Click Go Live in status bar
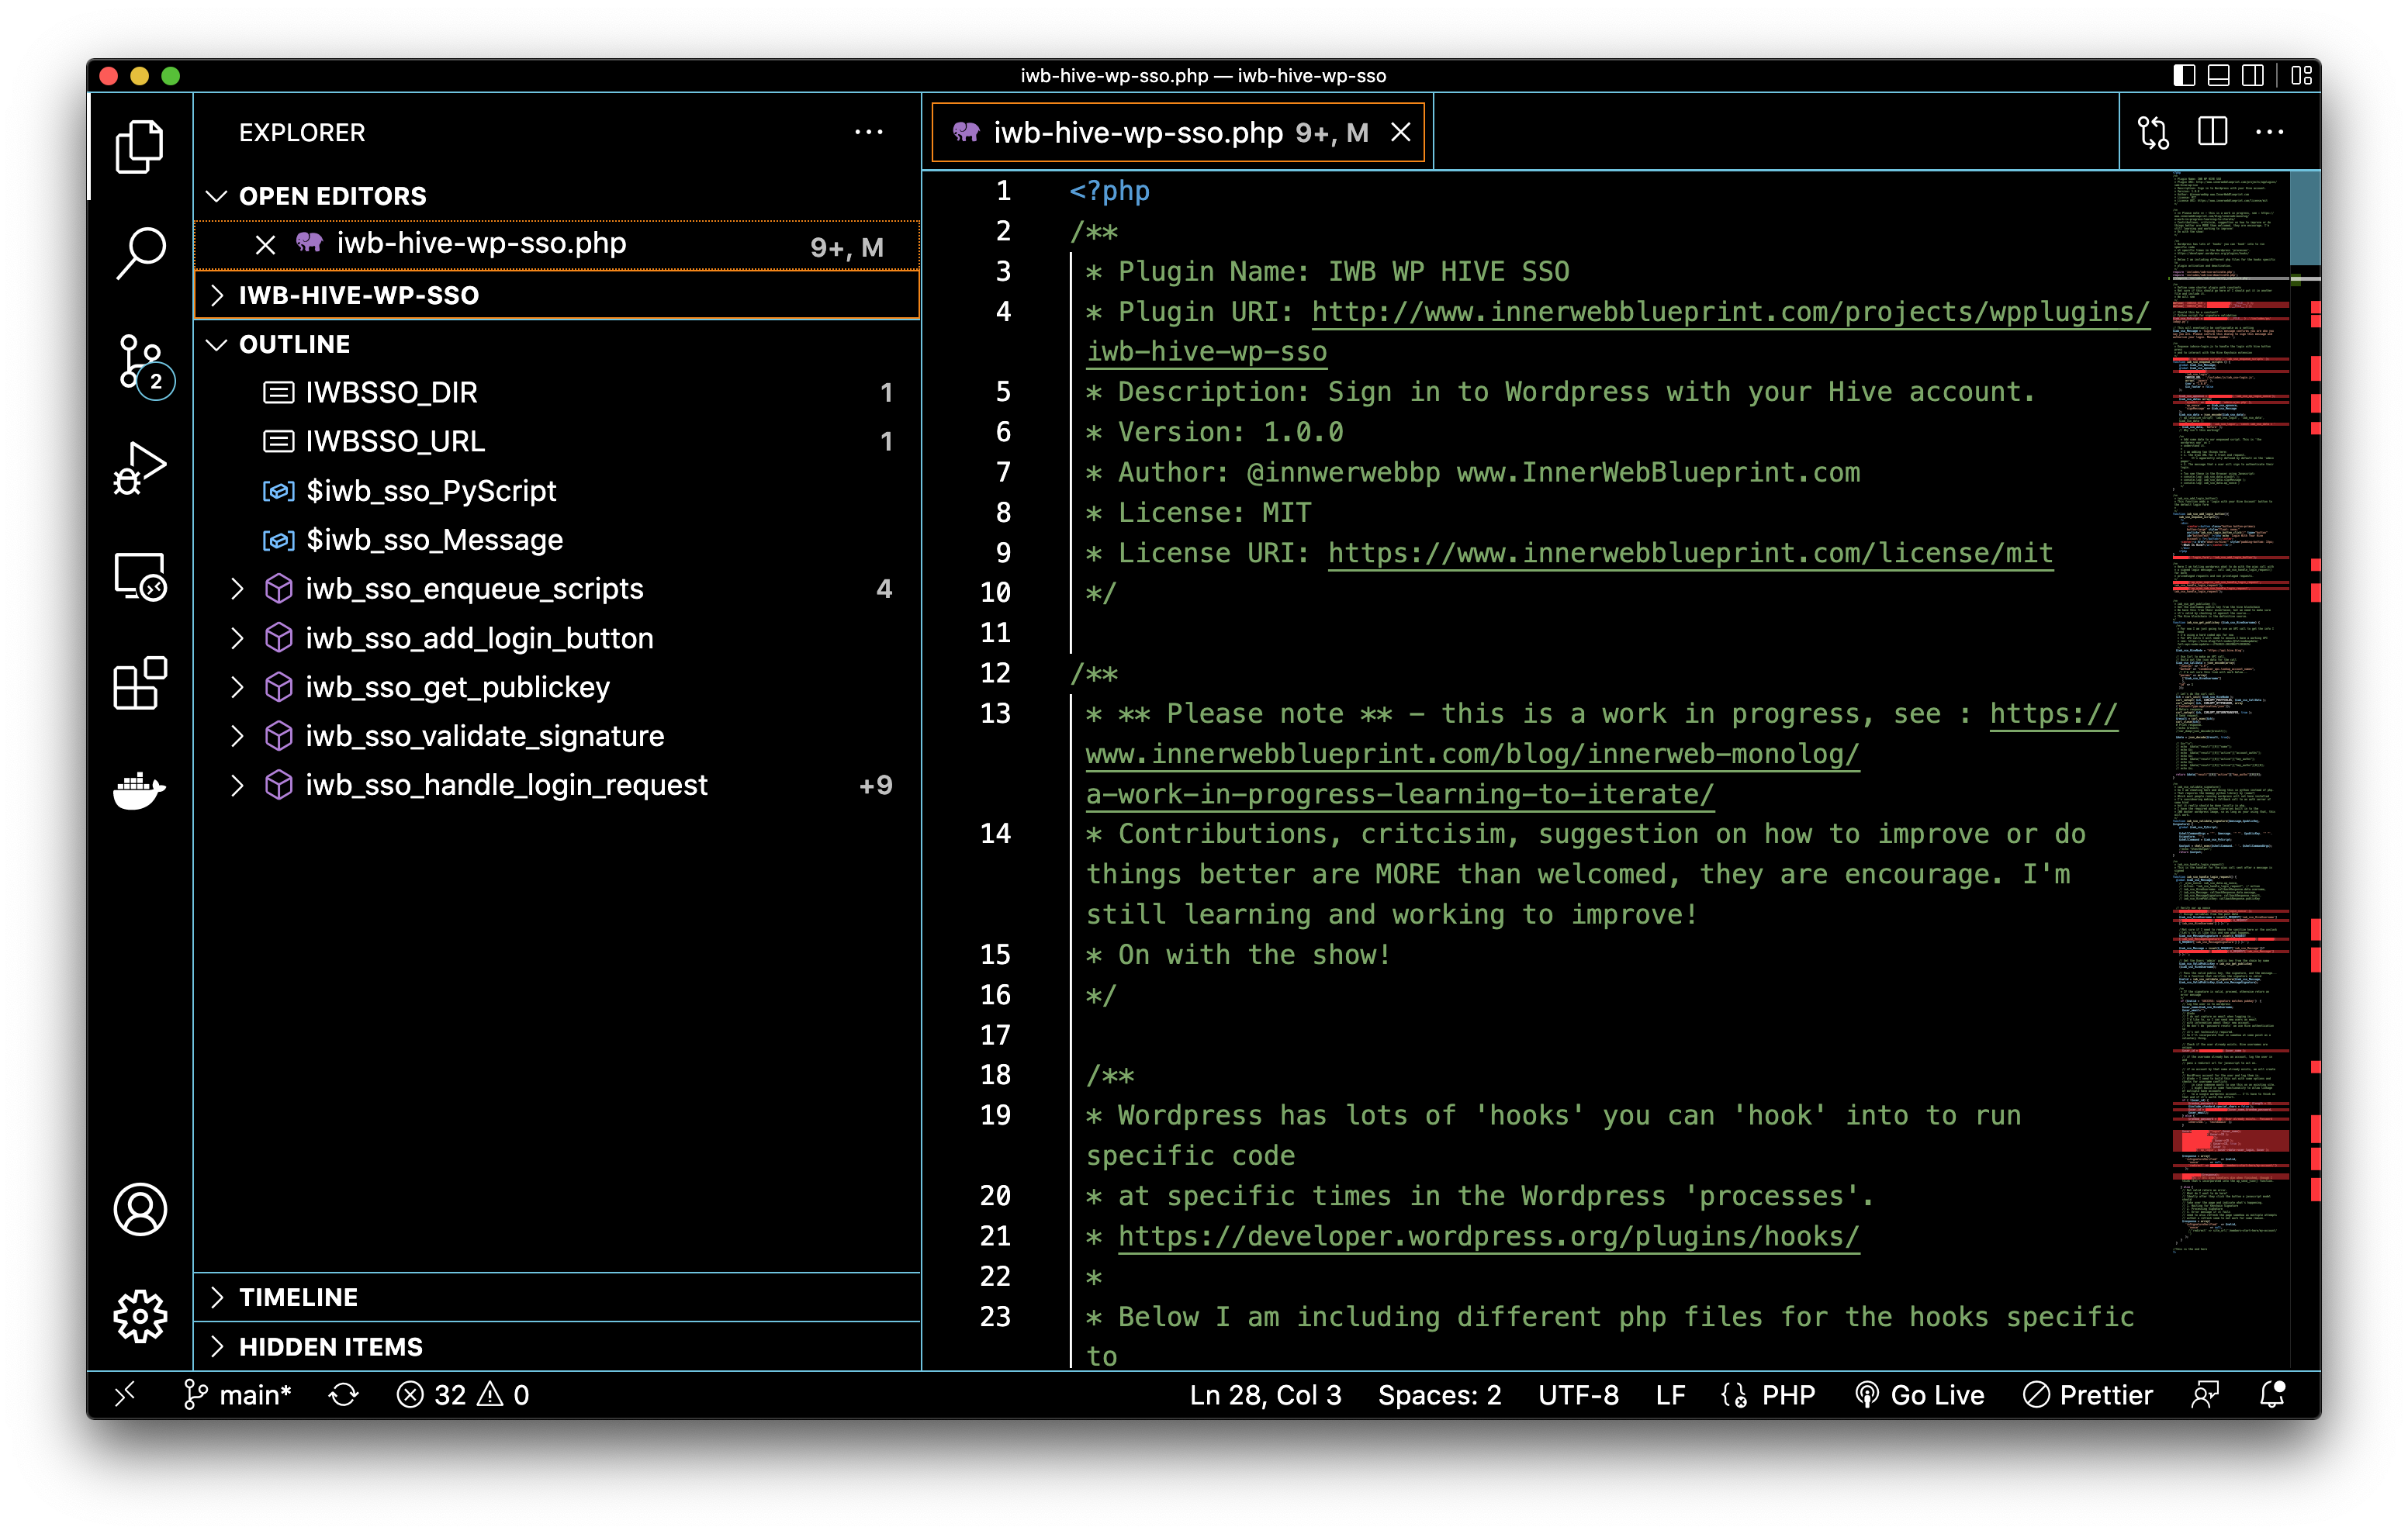 pyautogui.click(x=1920, y=1394)
